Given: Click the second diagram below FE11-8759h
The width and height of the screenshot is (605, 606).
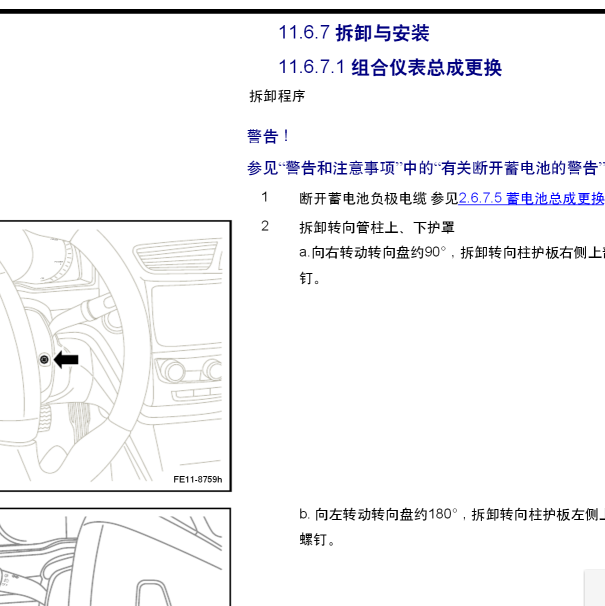Looking at the screenshot, I should 115,557.
